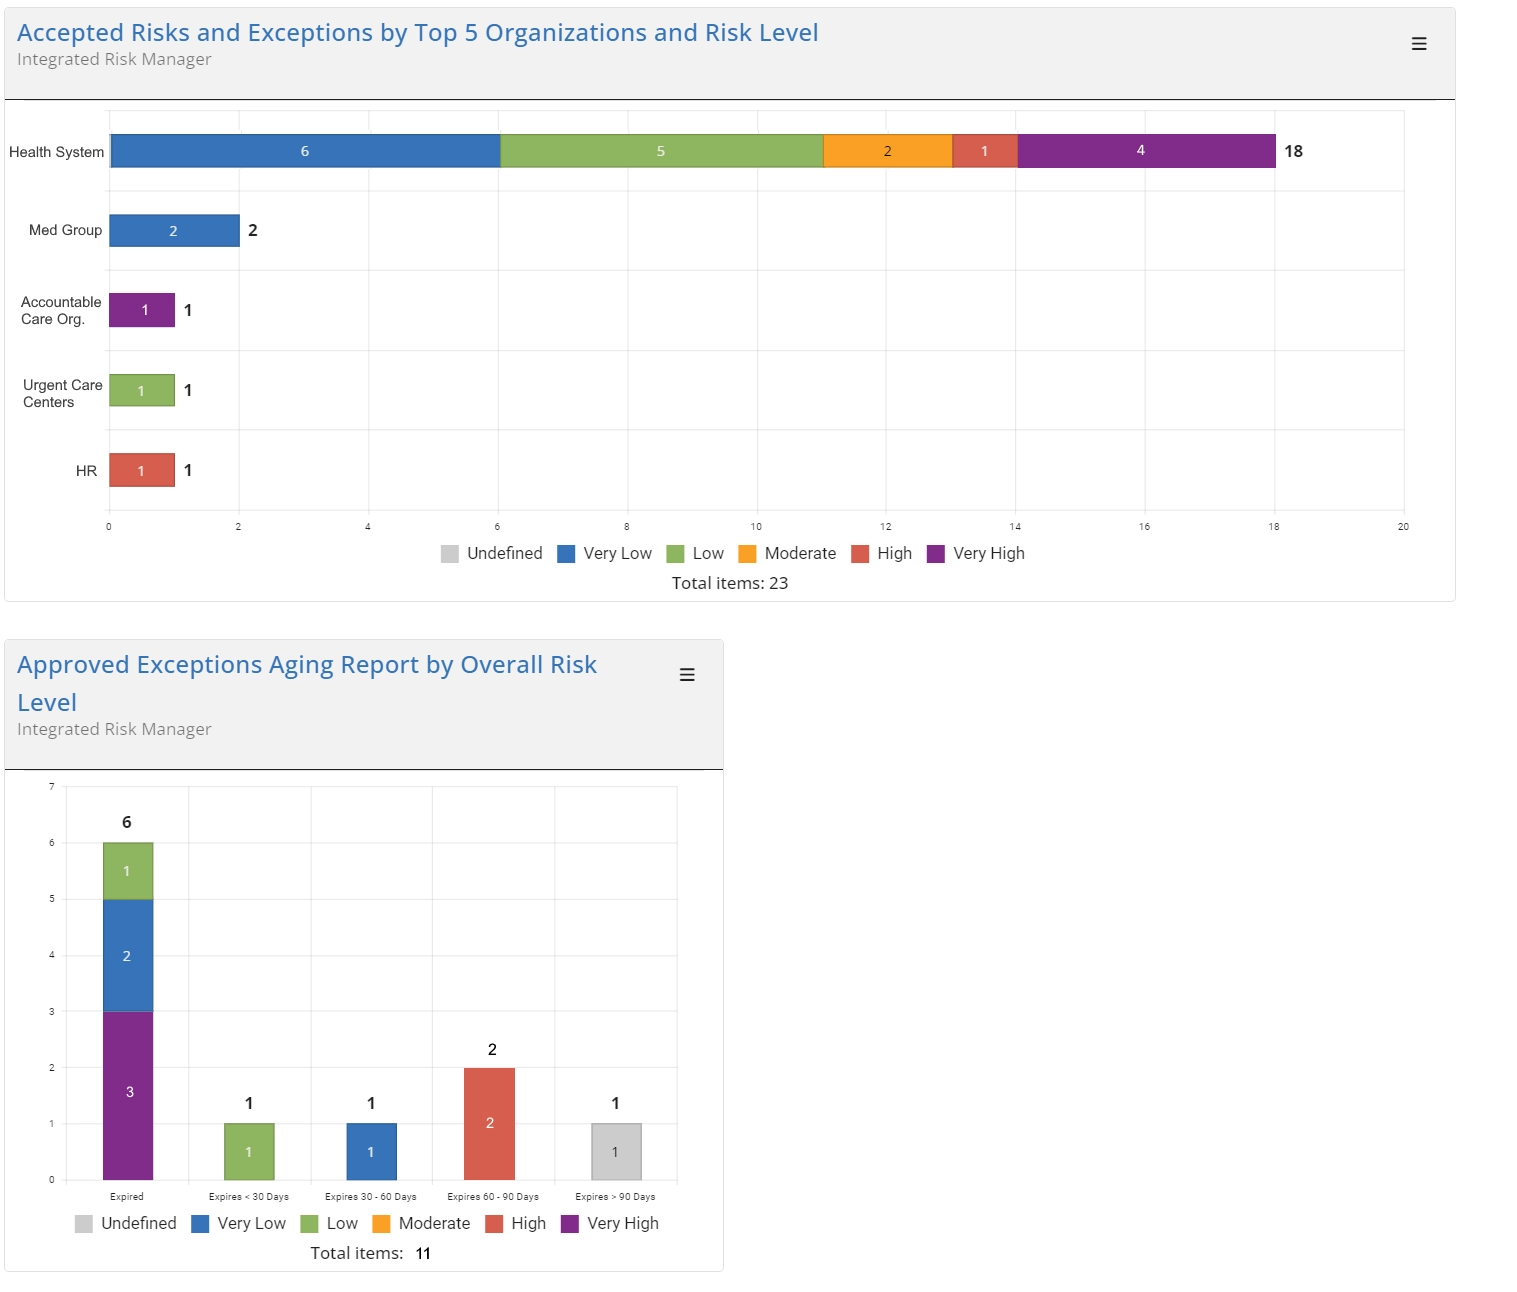Click the Accountable Care Org. purple bar

click(142, 310)
